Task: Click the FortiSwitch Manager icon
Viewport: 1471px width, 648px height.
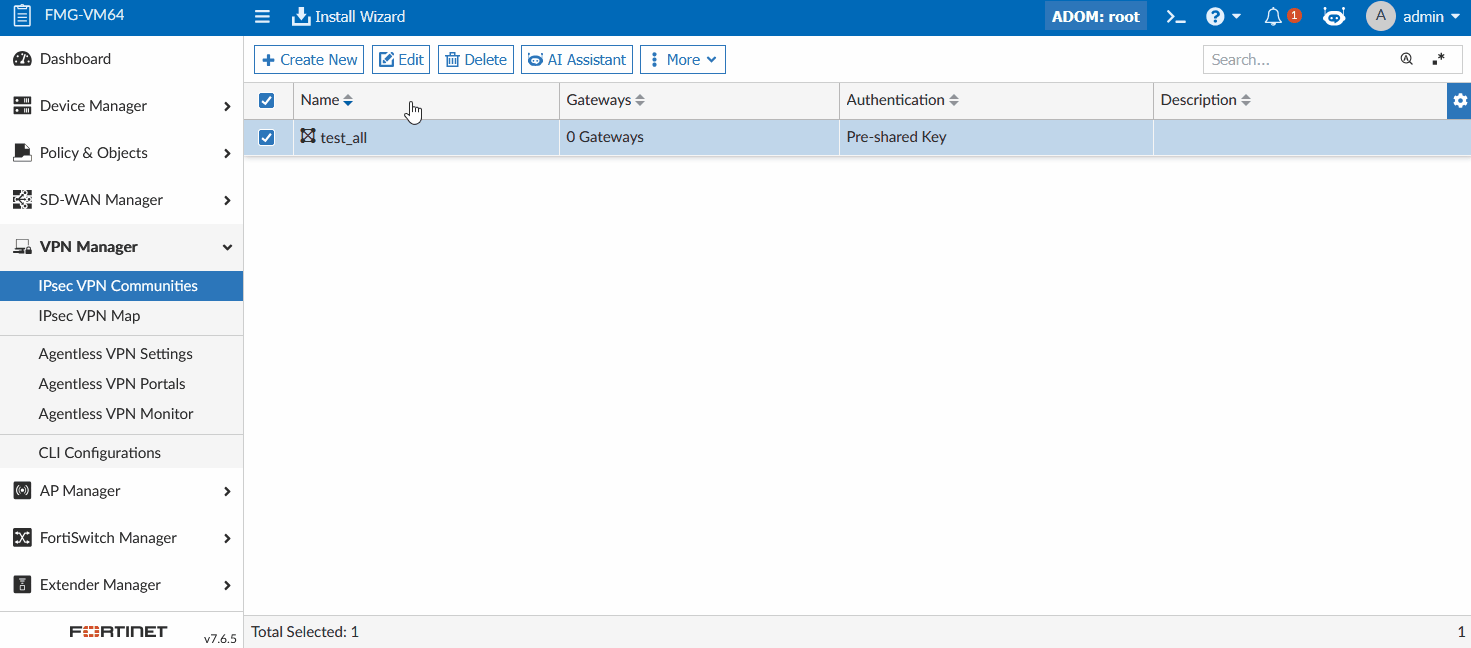Action: pyautogui.click(x=22, y=538)
